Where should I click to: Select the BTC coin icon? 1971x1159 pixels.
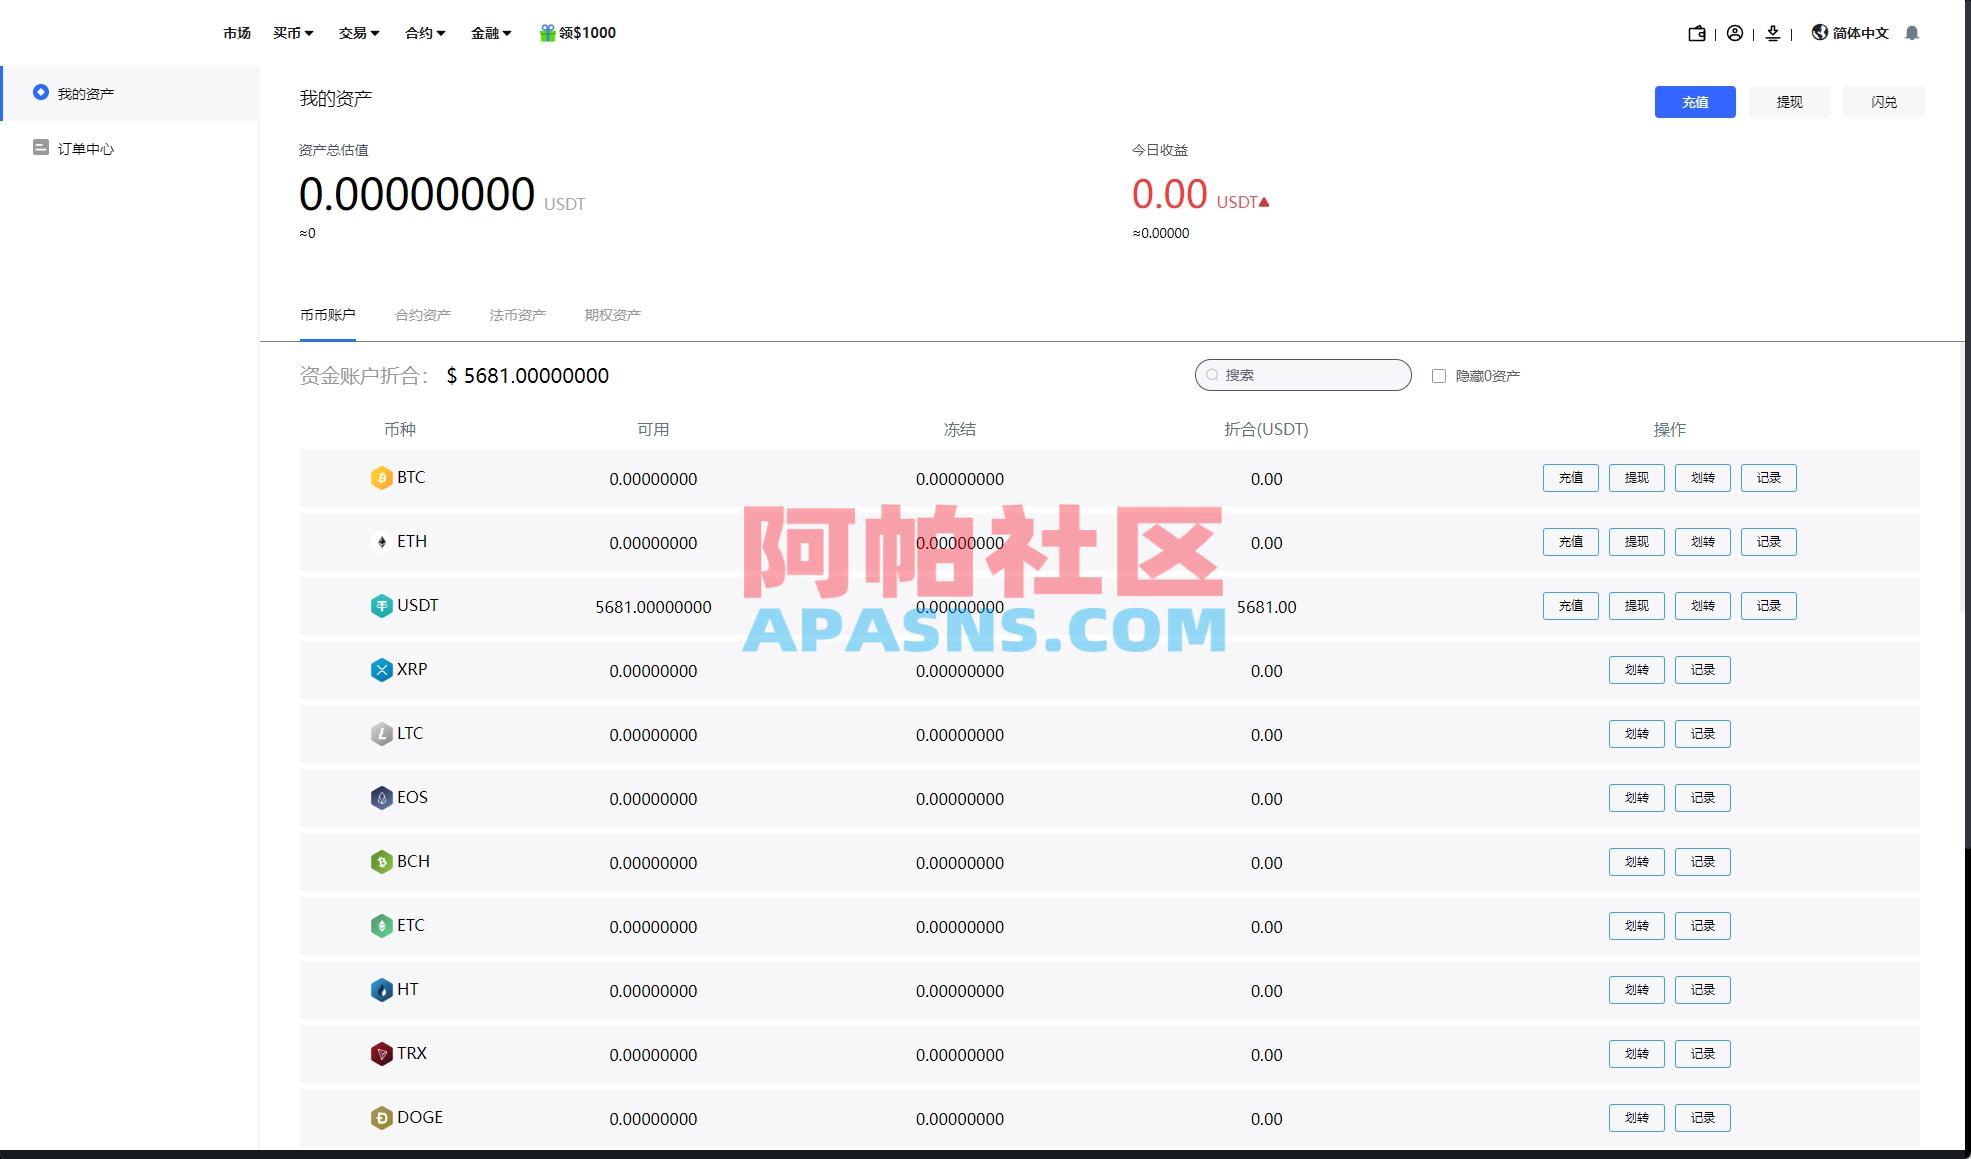(x=381, y=477)
